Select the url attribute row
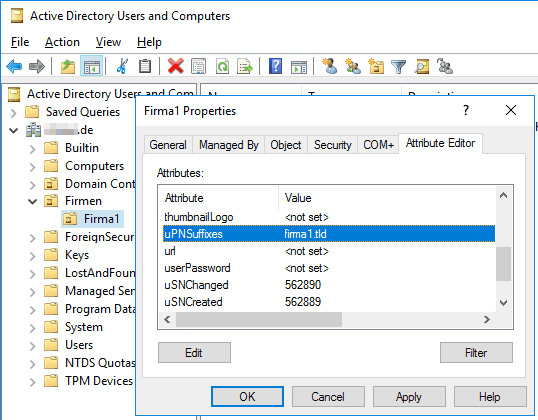 tap(329, 251)
